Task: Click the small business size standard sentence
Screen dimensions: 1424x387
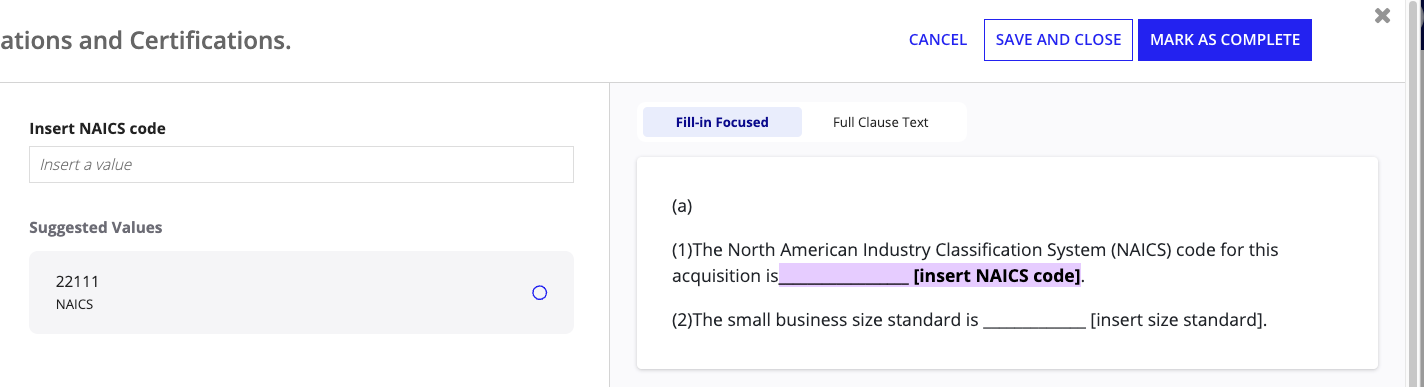Action: (970, 321)
